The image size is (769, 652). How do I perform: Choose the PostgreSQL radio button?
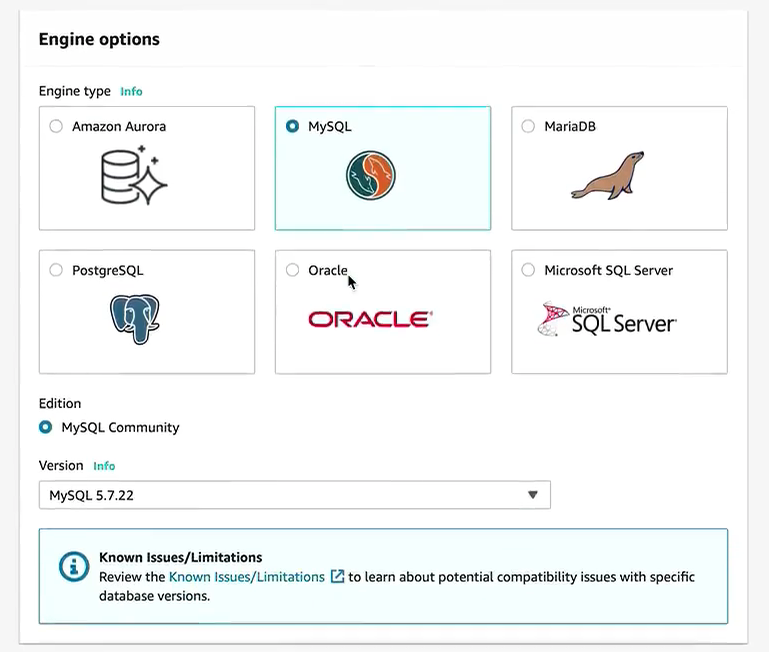click(x=56, y=270)
